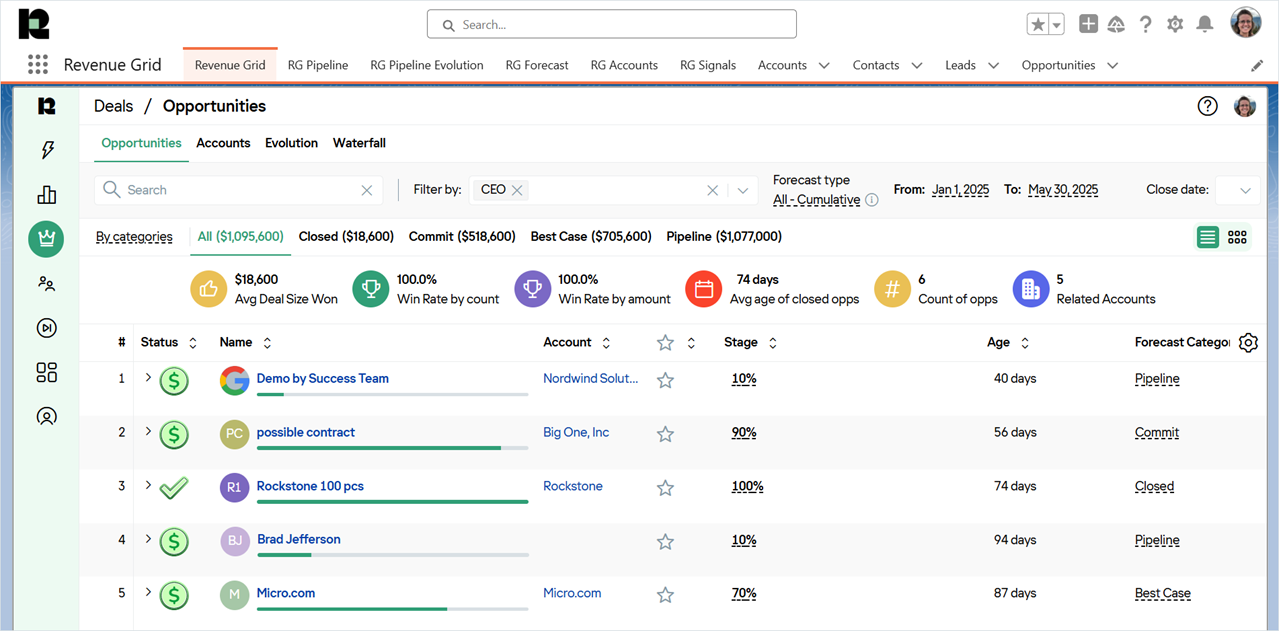Click the Avg age calendar icon
The image size is (1279, 631).
coord(704,289)
